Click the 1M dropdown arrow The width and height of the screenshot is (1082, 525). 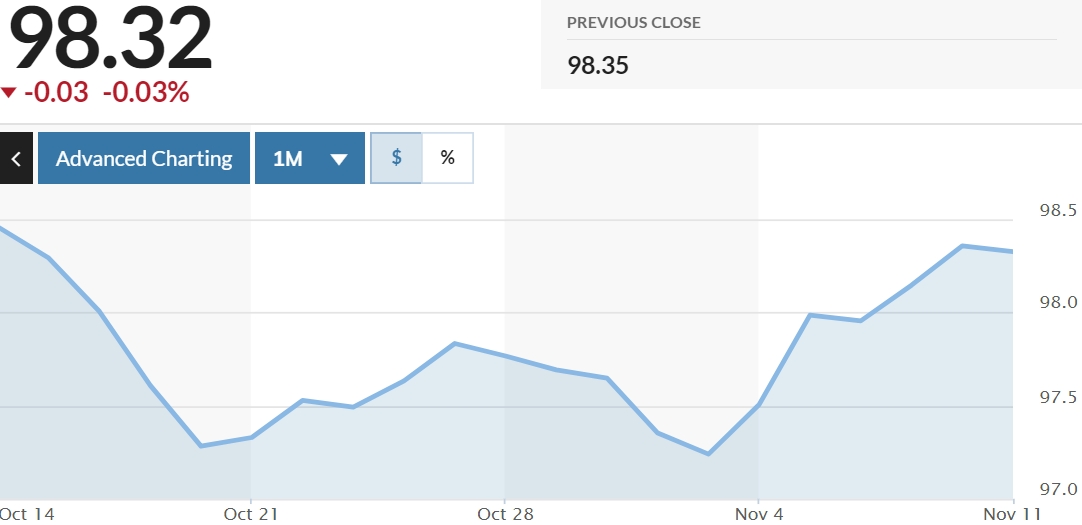coord(339,159)
